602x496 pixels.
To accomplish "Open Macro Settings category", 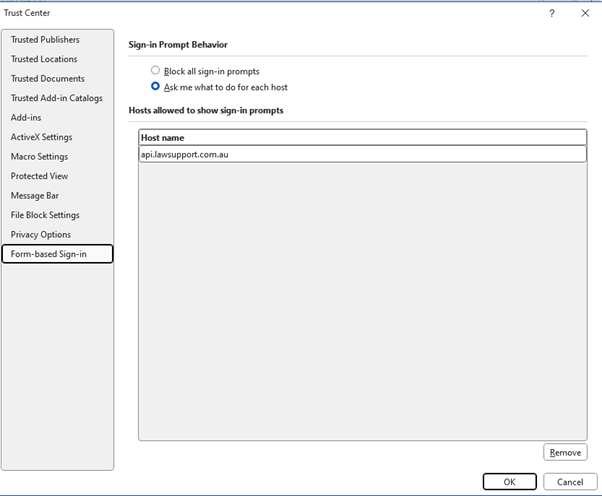I will 39,157.
